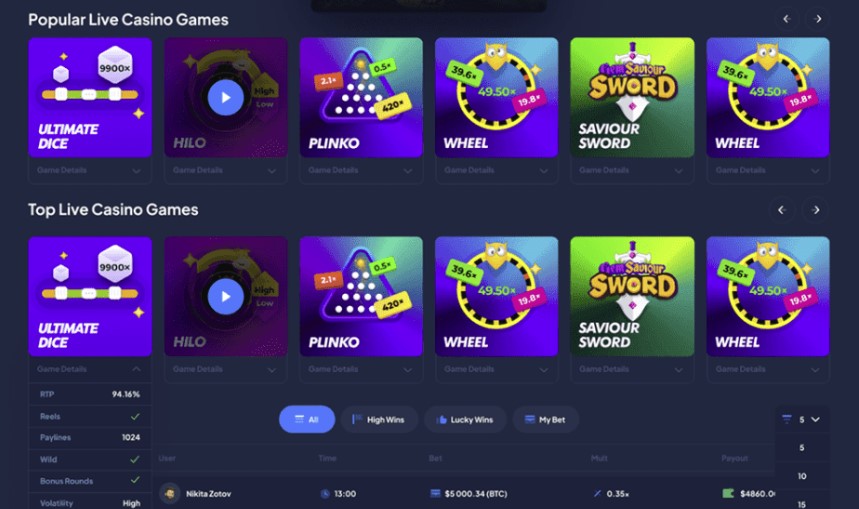Open the rows count dropdown showing 5

point(802,420)
